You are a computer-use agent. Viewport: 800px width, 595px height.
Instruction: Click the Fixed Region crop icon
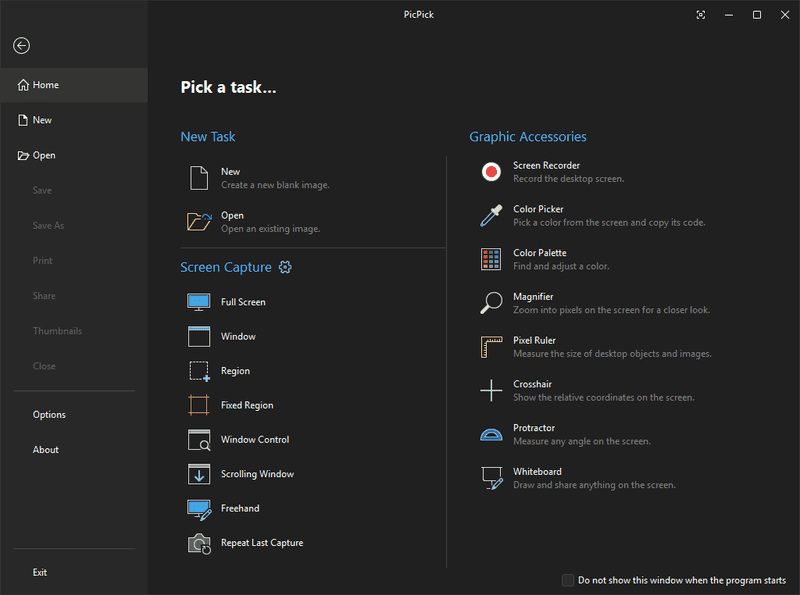tap(199, 406)
